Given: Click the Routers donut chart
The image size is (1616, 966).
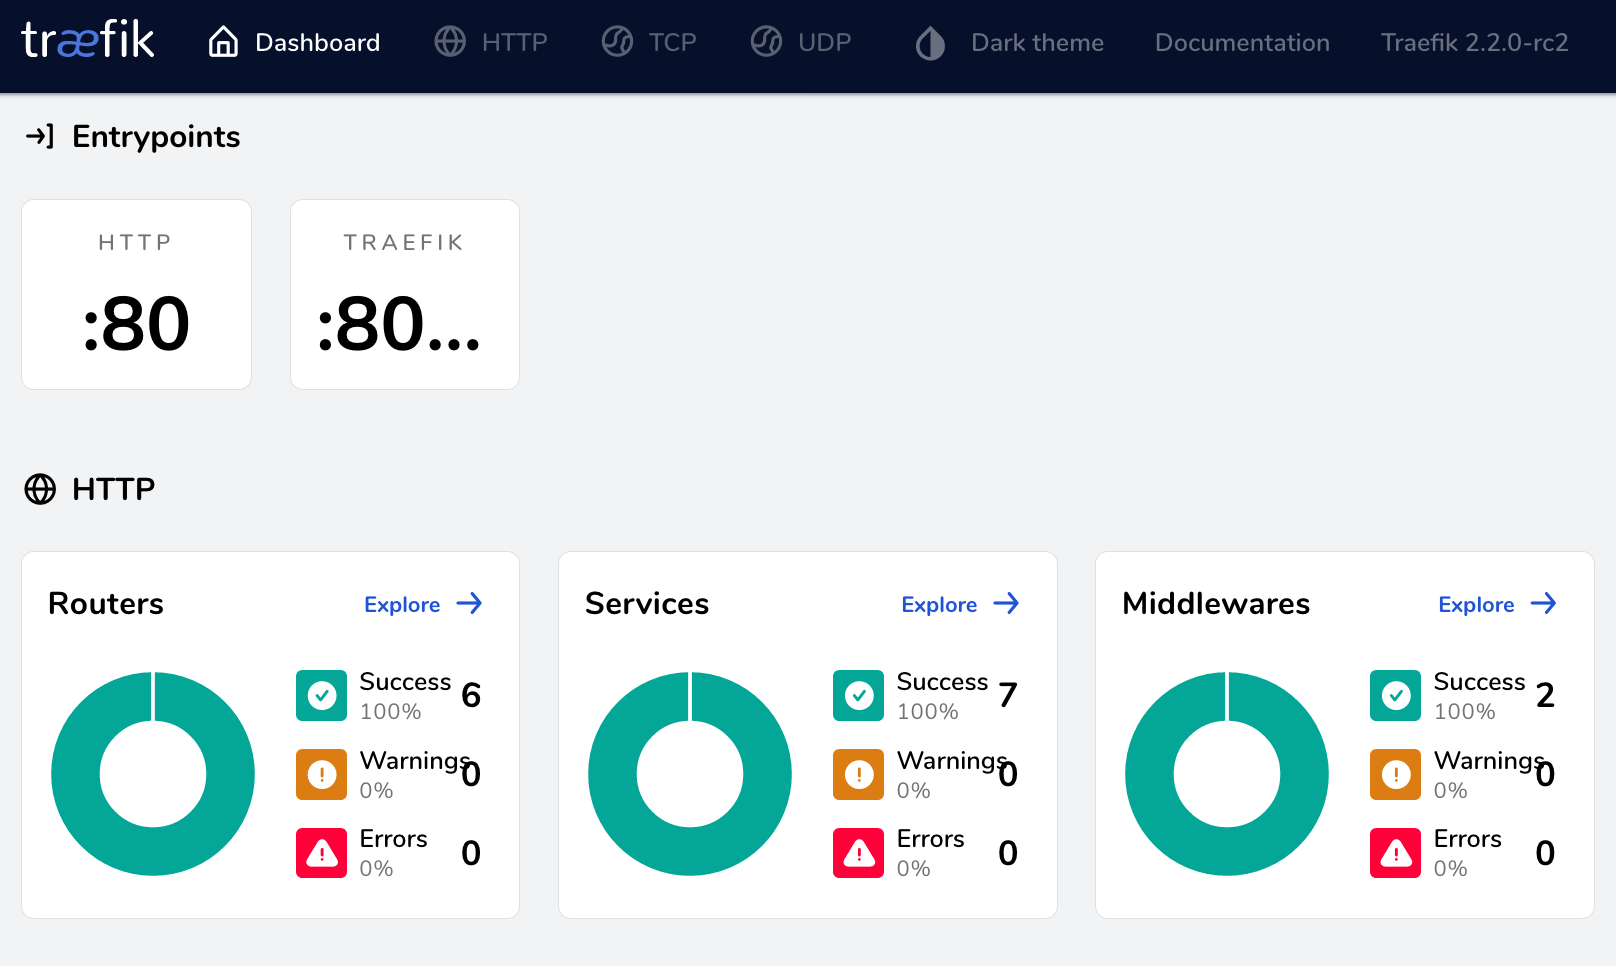Looking at the screenshot, I should [153, 774].
